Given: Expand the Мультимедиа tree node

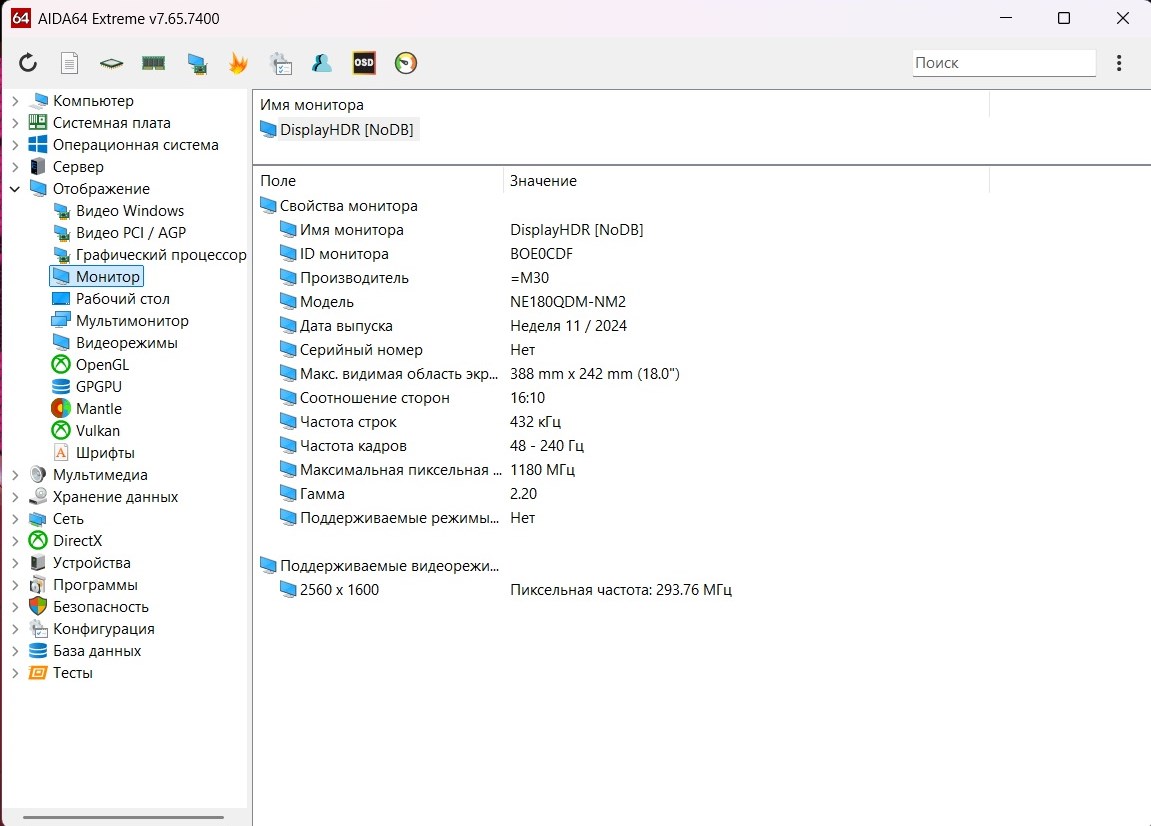Looking at the screenshot, I should pyautogui.click(x=15, y=475).
